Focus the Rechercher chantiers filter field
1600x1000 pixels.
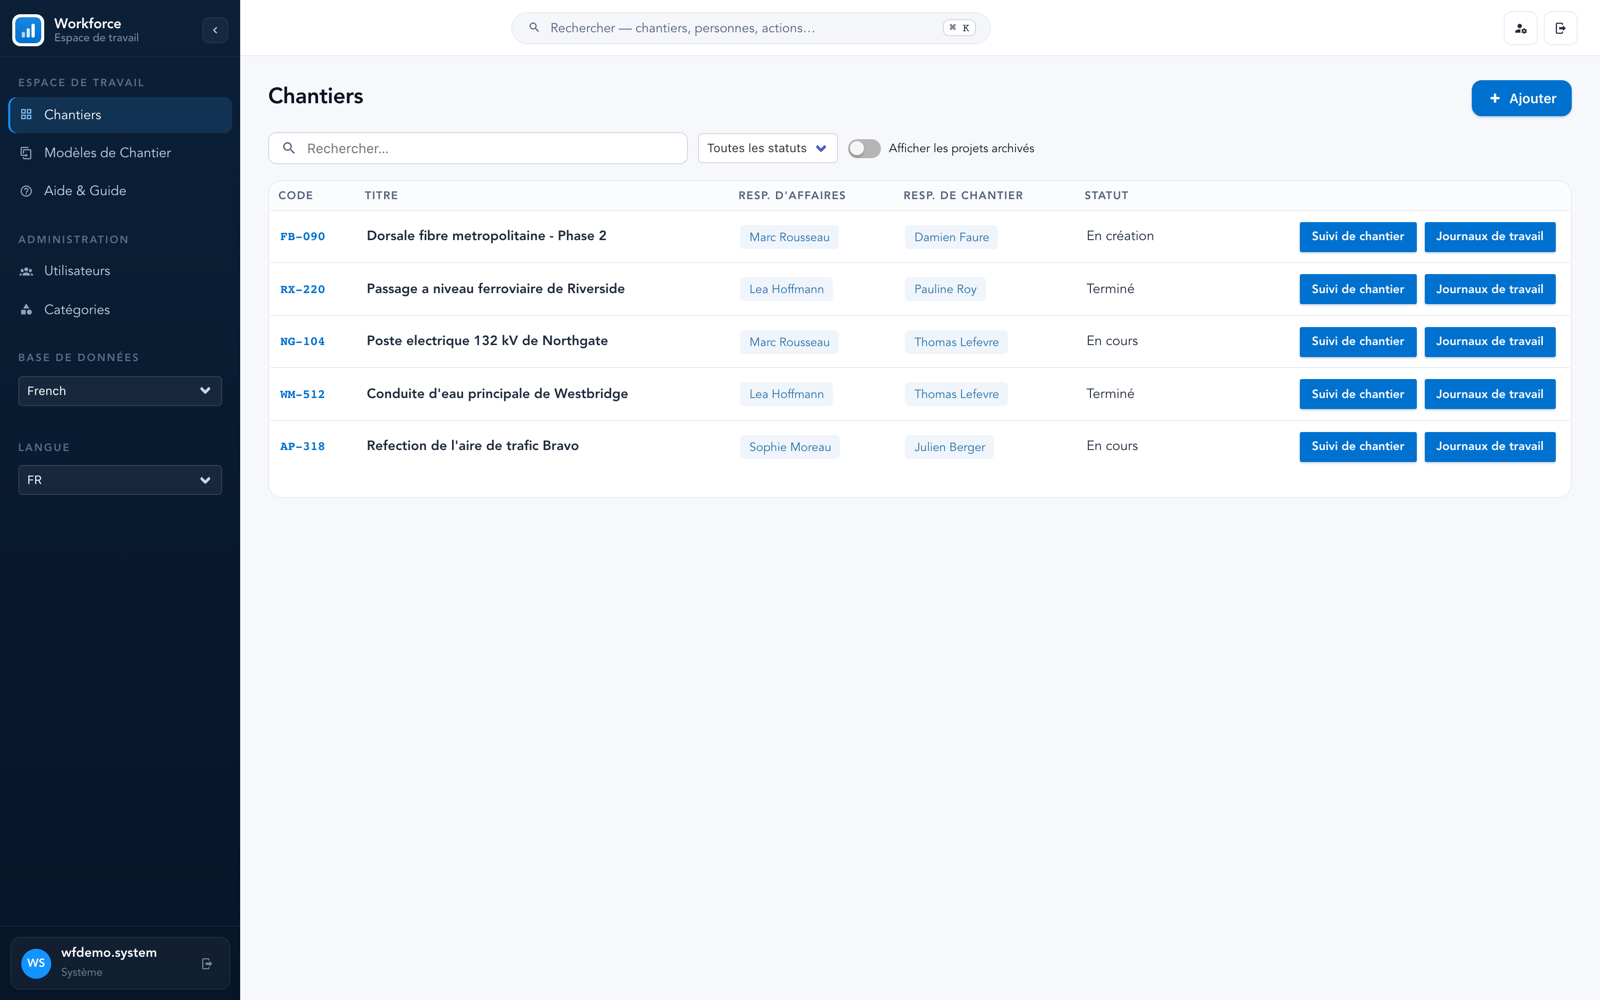[x=478, y=148]
